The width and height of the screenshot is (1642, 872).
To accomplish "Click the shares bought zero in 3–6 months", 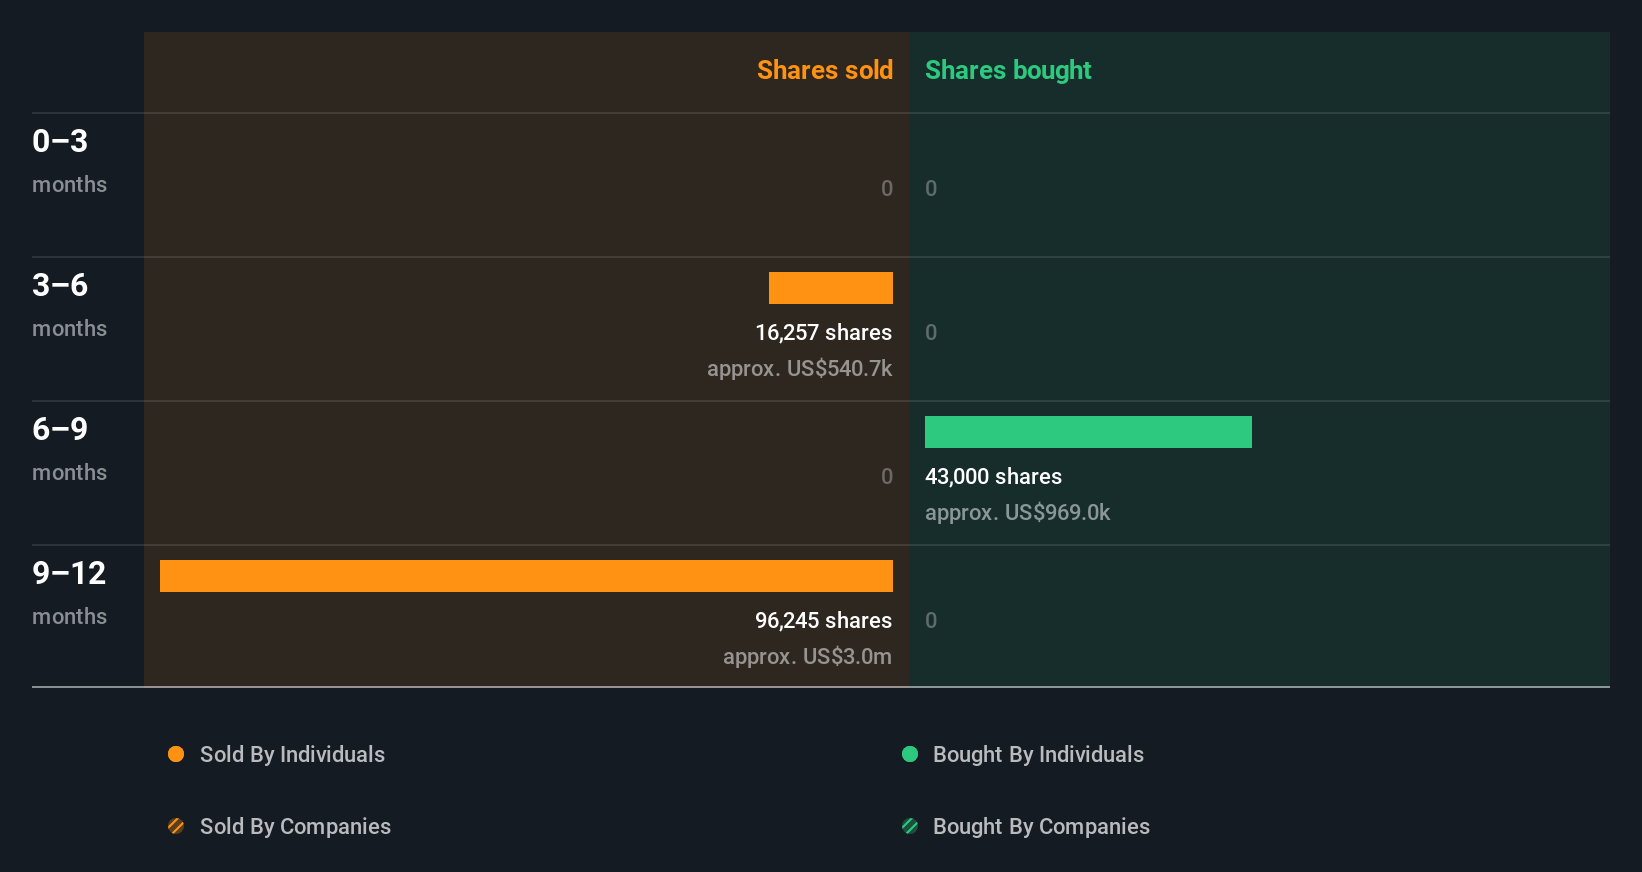I will coord(931,333).
